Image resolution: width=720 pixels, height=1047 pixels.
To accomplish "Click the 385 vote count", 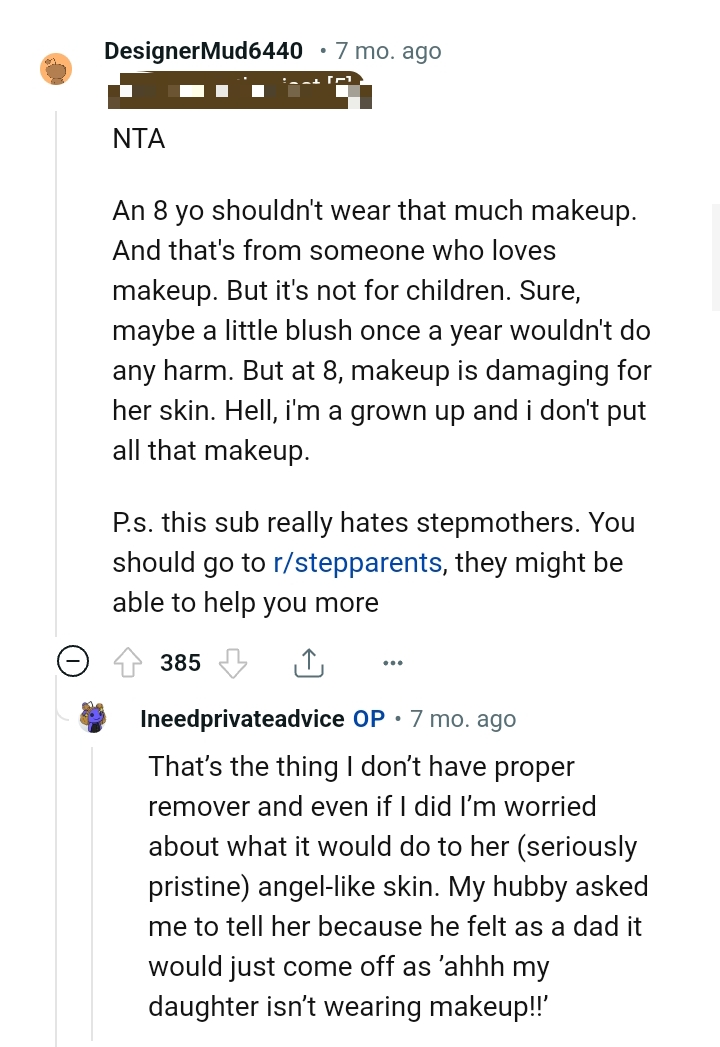I will click(180, 662).
